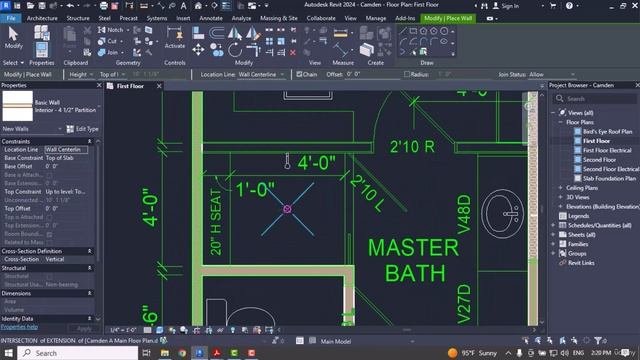Select the Line draw tool
The image size is (640, 360).
click(x=403, y=31)
